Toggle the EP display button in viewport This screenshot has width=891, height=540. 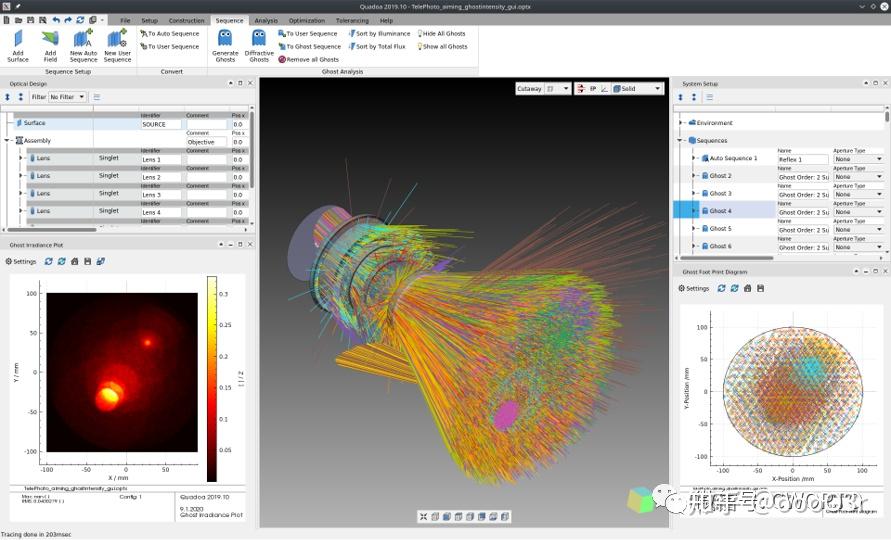pyautogui.click(x=592, y=89)
